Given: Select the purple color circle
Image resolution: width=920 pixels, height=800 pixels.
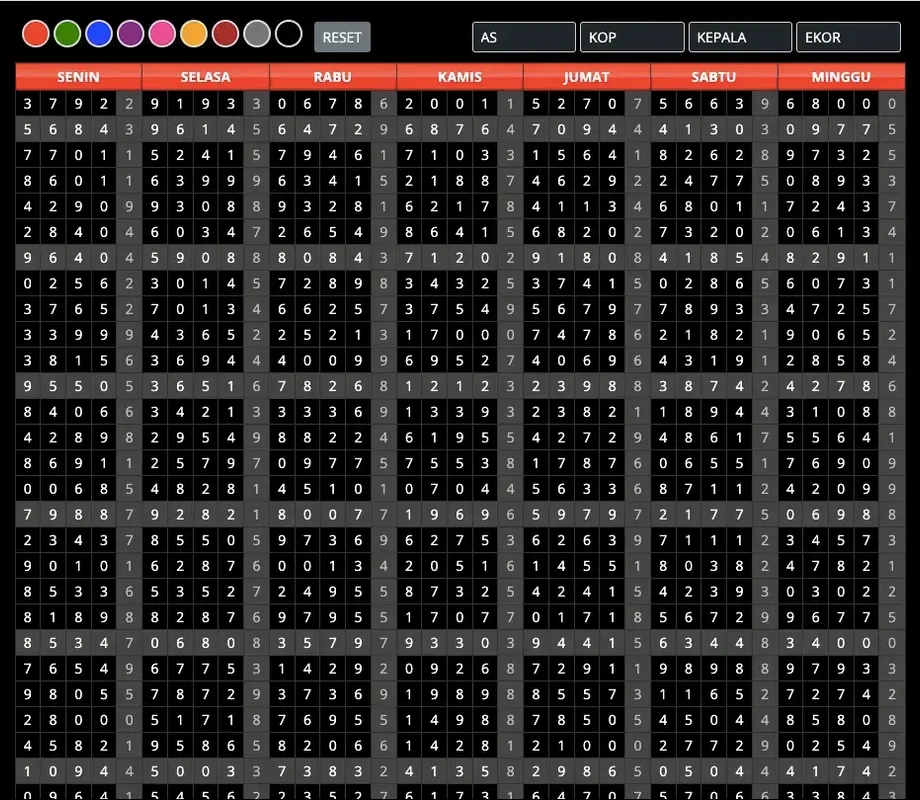Looking at the screenshot, I should 130,34.
